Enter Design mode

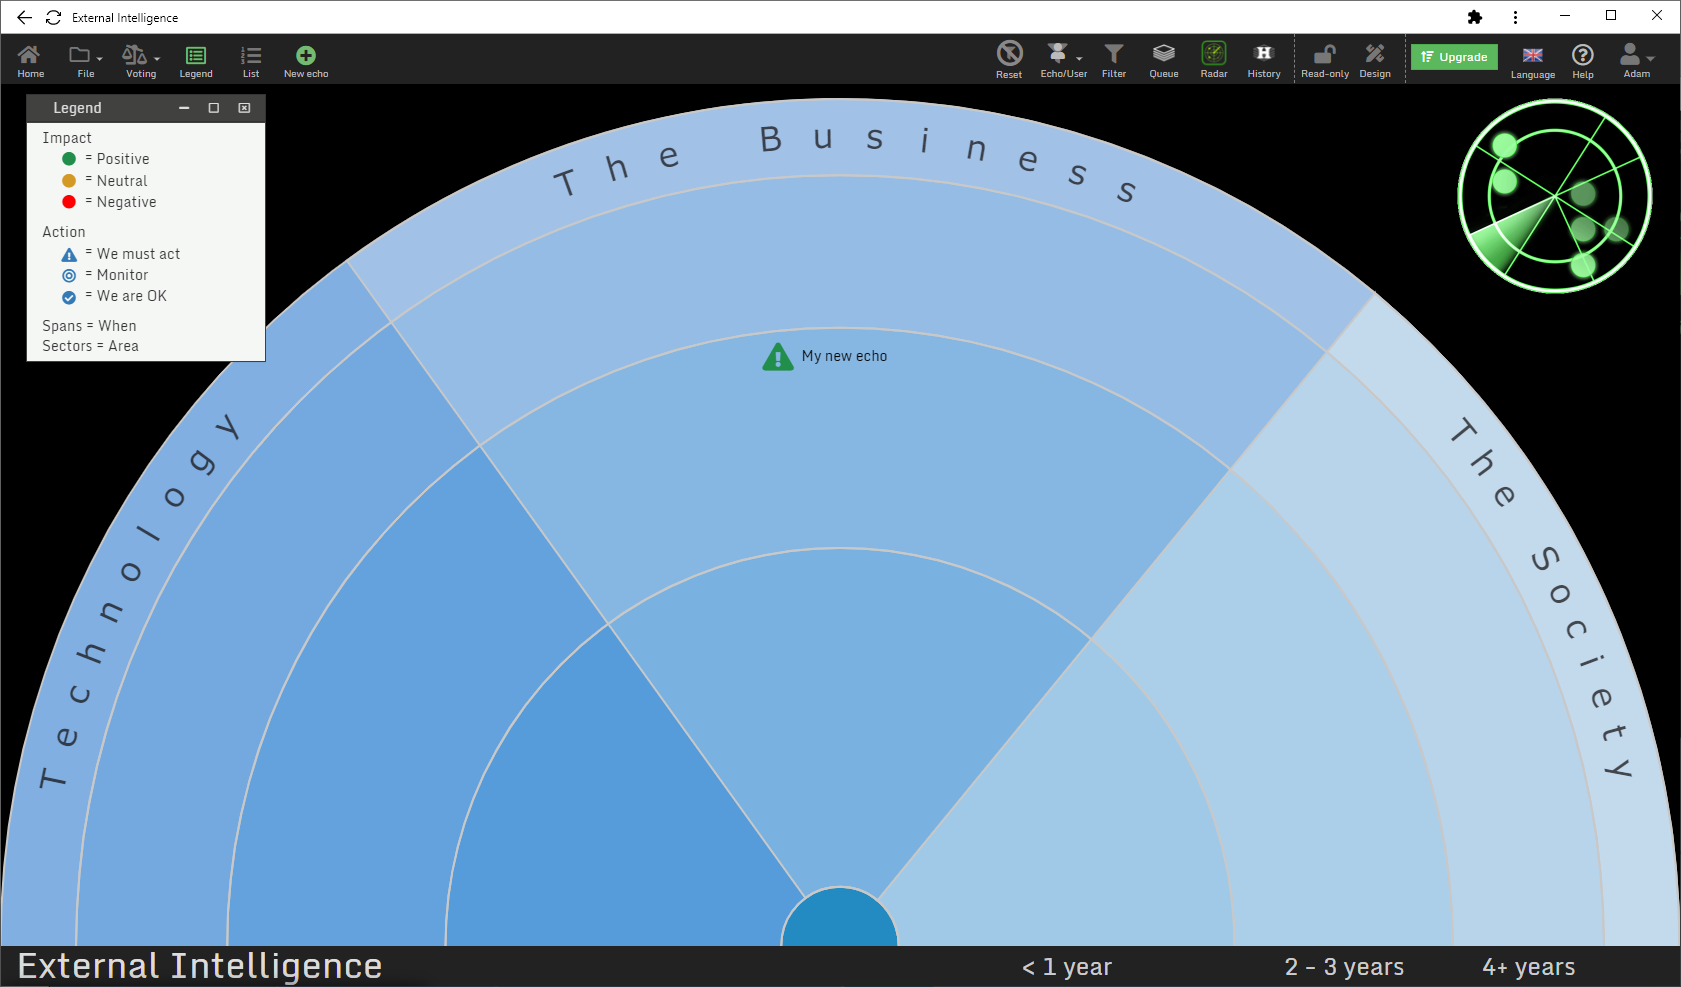(x=1375, y=60)
